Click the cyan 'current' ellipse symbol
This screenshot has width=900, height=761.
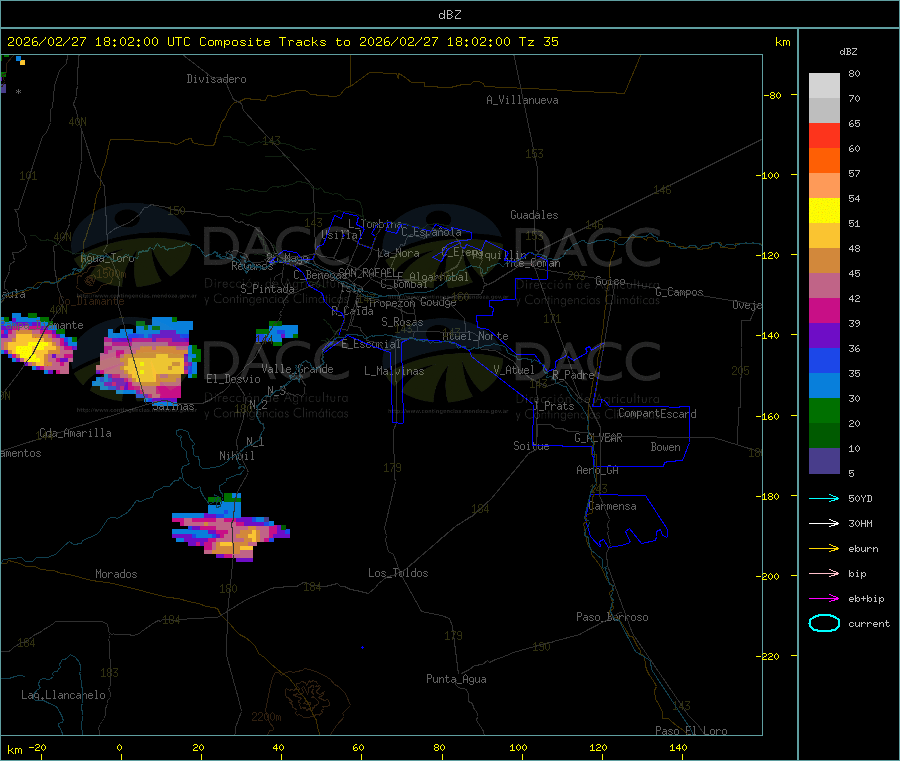[x=824, y=623]
